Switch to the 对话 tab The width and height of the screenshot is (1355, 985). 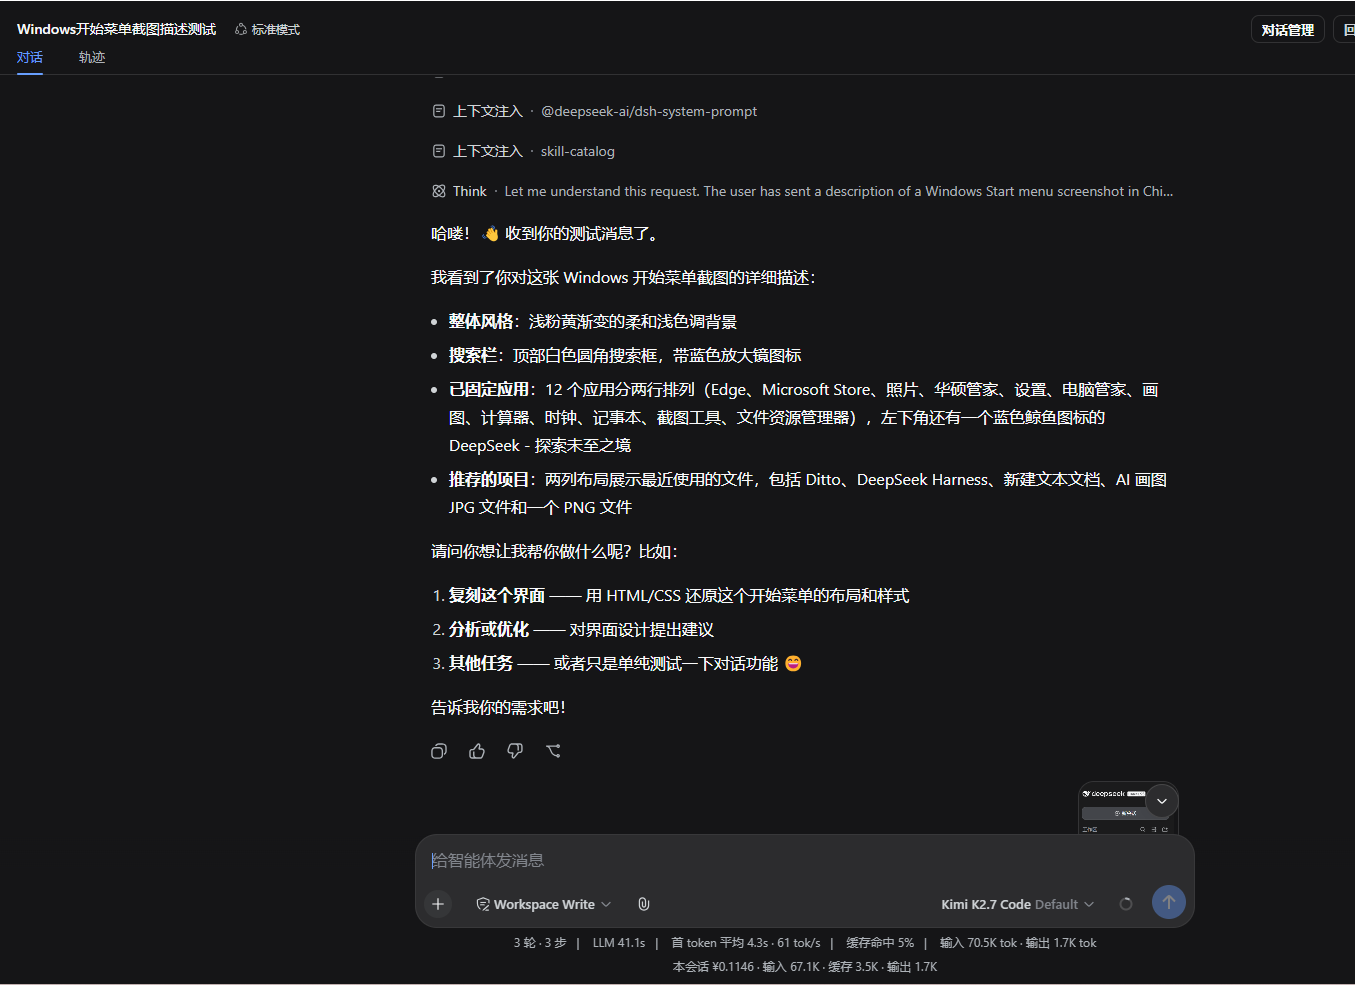coord(30,57)
